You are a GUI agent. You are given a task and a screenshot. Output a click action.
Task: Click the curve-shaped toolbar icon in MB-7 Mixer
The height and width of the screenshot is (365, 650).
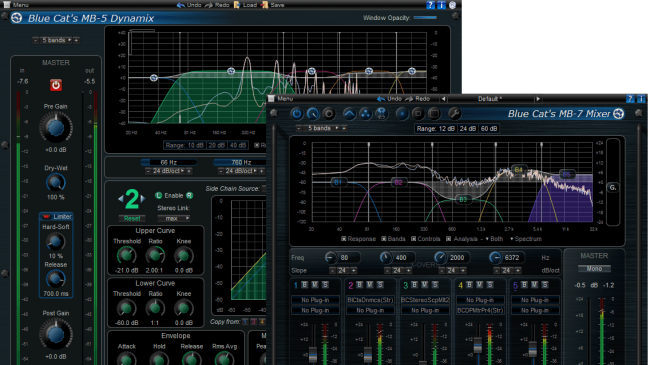click(349, 113)
